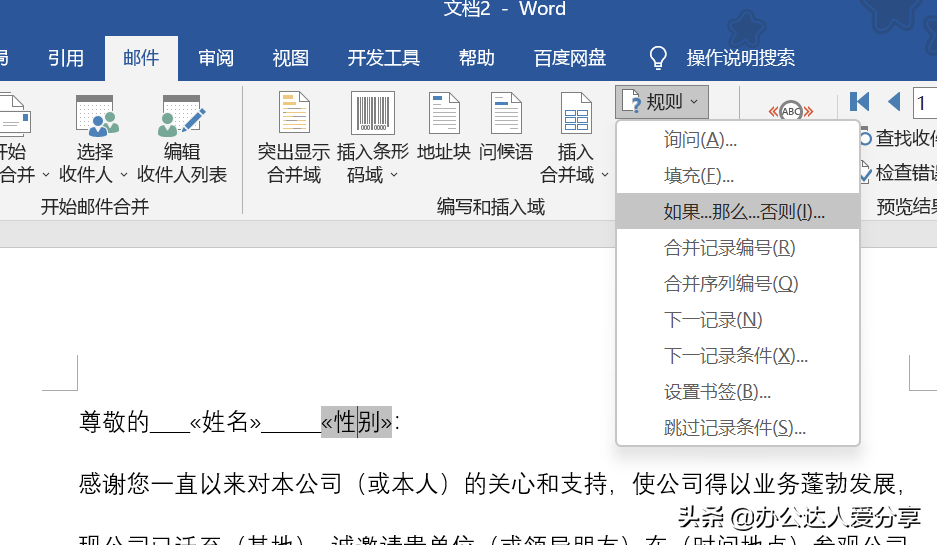
Task: Open the 帮助 tab
Action: [x=477, y=58]
